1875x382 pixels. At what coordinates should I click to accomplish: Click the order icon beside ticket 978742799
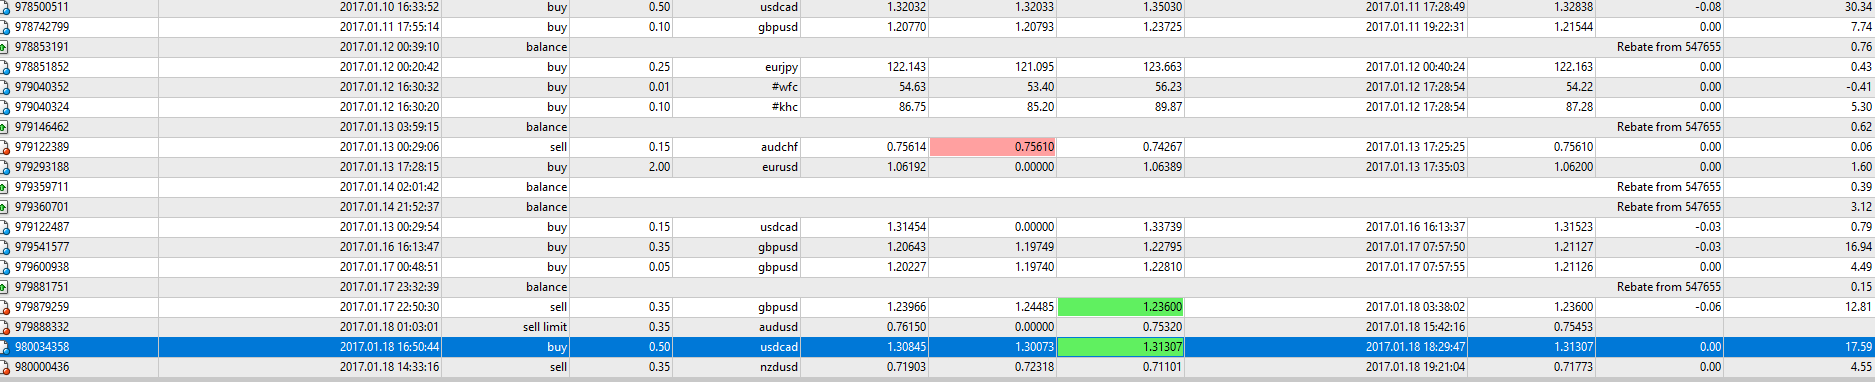4,27
